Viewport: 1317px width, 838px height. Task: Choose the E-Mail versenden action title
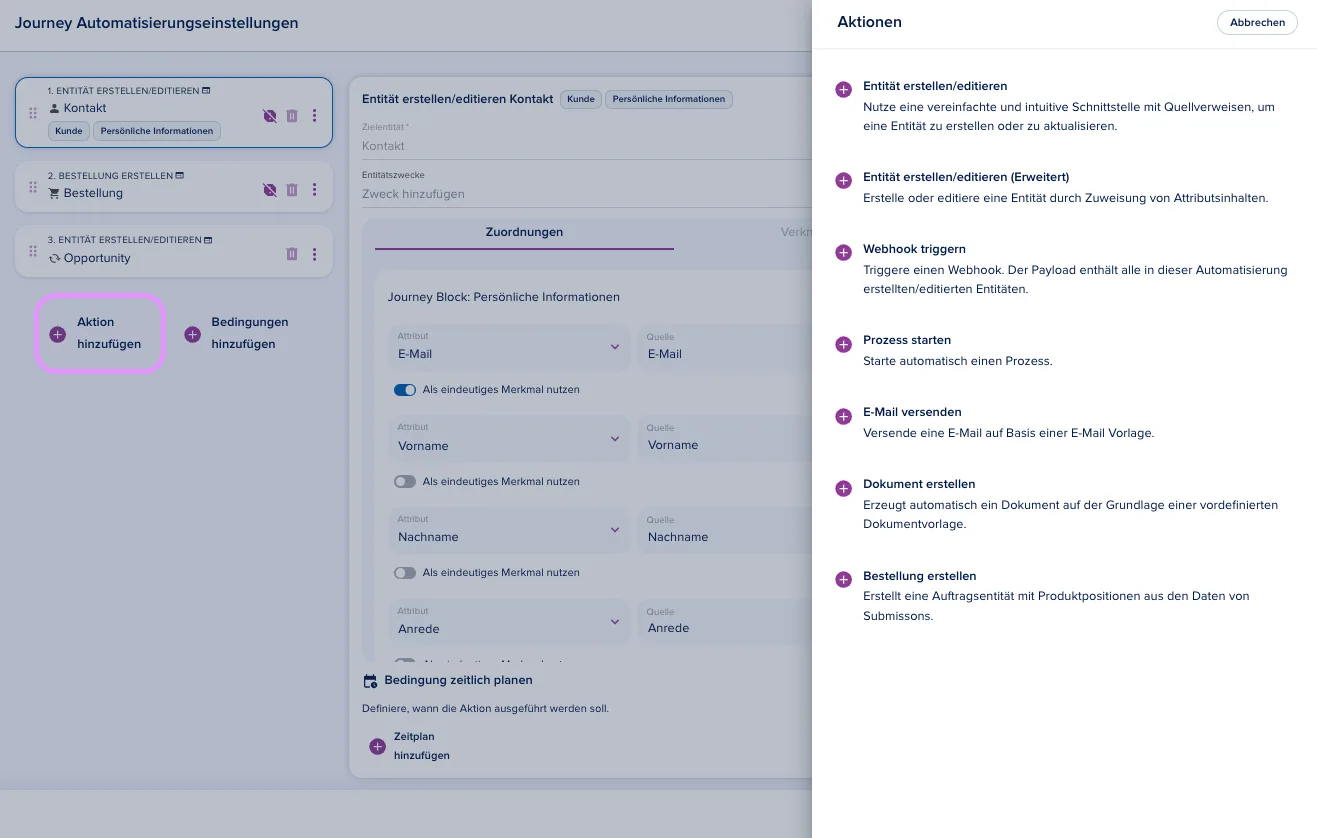click(912, 412)
